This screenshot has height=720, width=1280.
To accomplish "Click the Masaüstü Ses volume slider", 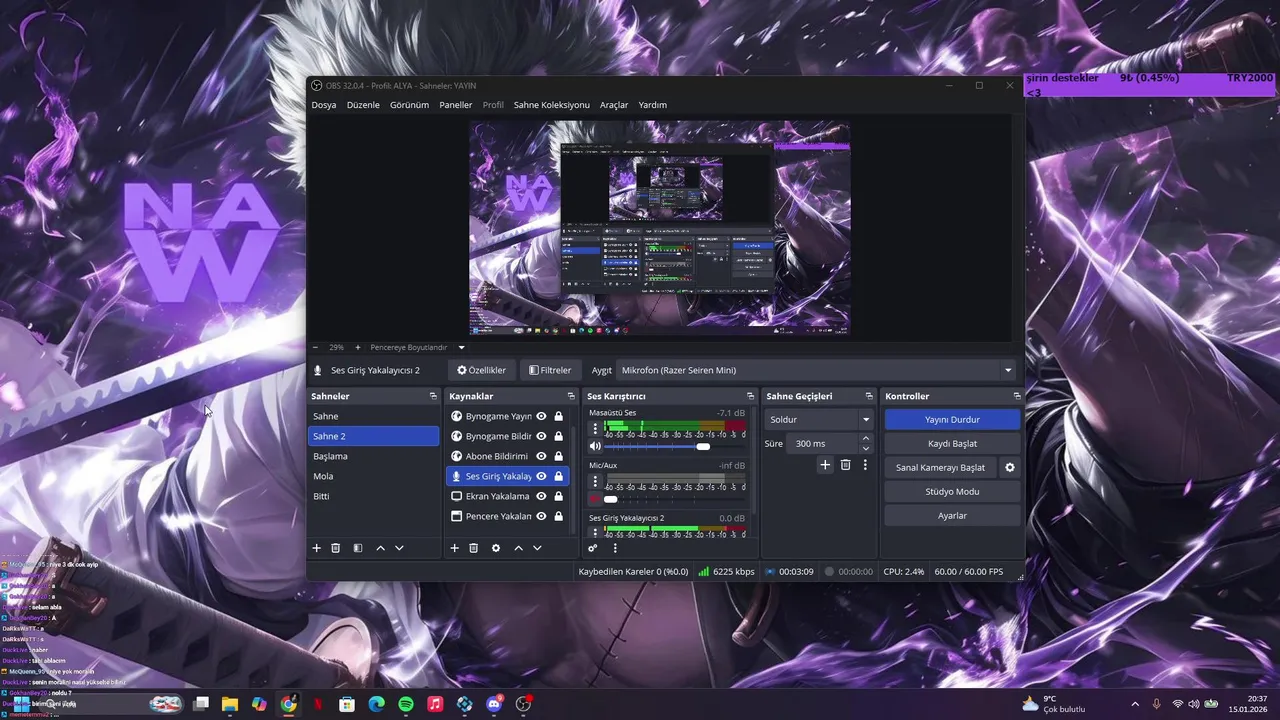I will (x=675, y=446).
